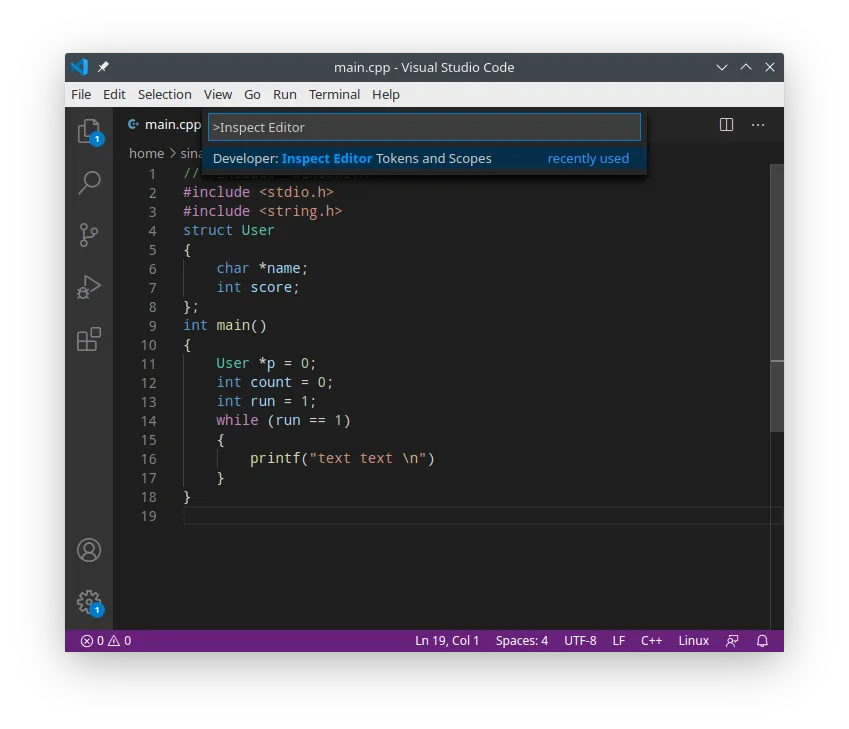Click the home breadcrumb segment
This screenshot has height=729, width=849.
pos(146,154)
